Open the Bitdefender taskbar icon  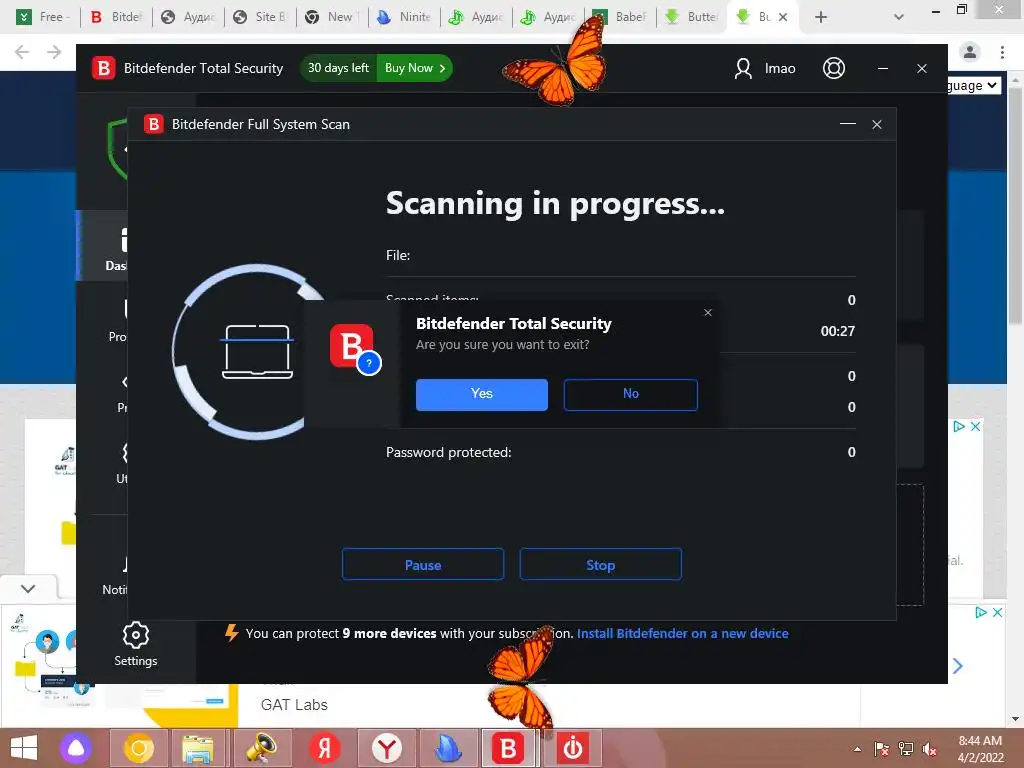click(x=507, y=748)
